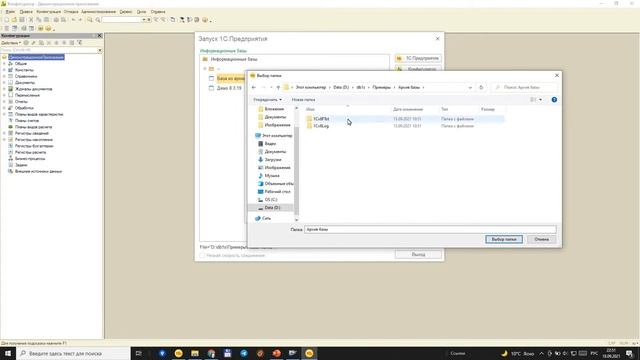Click the Папка name input field

coord(430,229)
